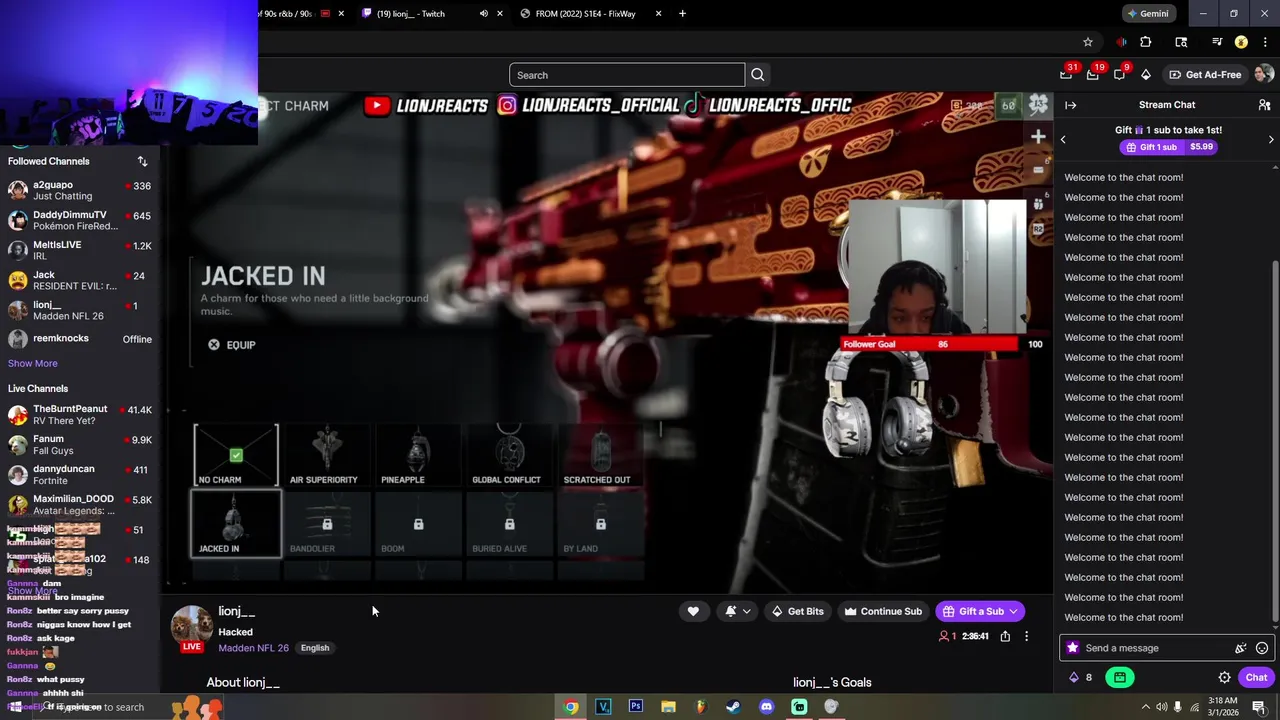Focus the Twitch Search field
The height and width of the screenshot is (720, 1280).
click(x=627, y=75)
